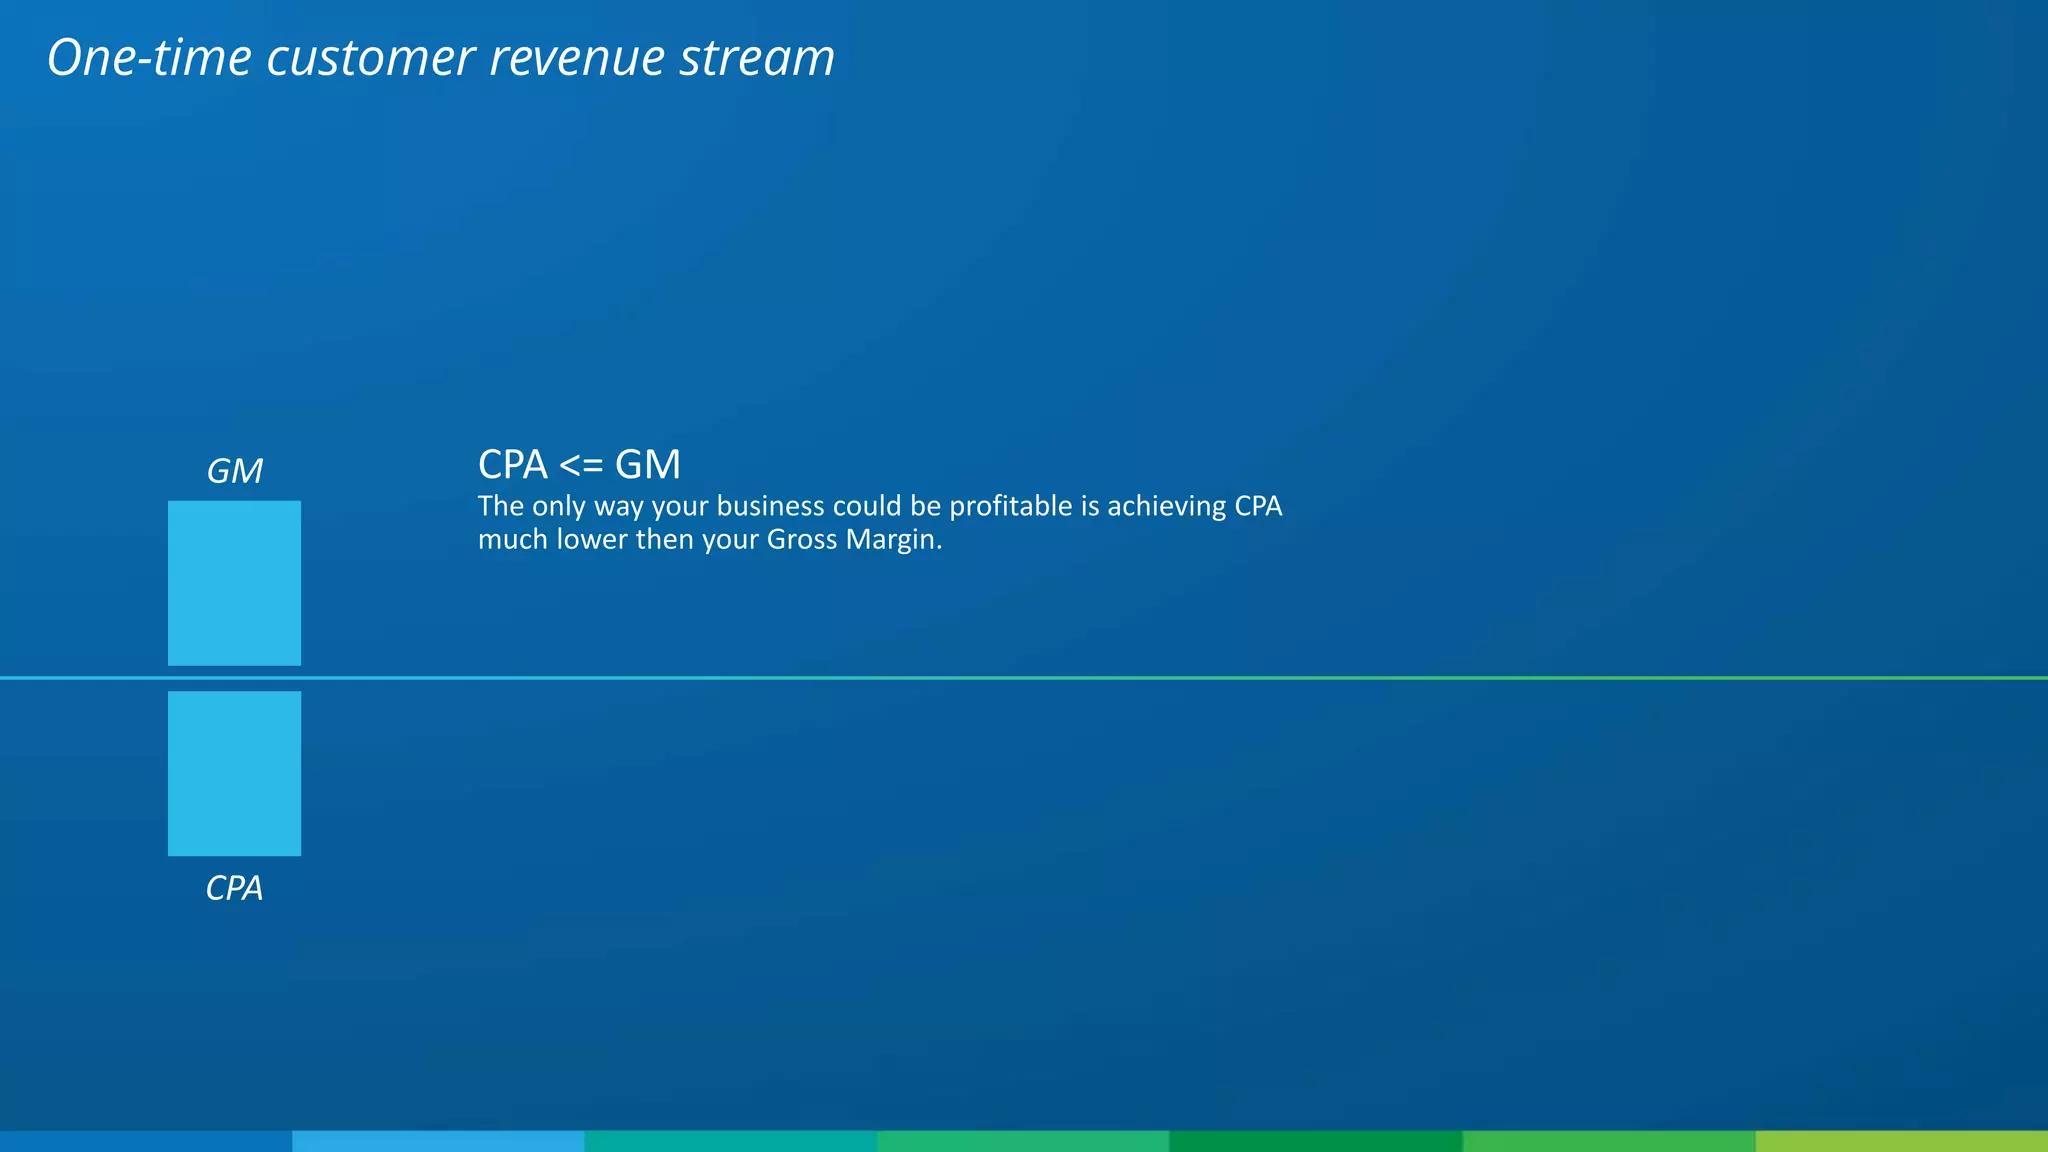Click the slide title 'One-time customer revenue stream'
2048x1152 pixels.
(441, 58)
